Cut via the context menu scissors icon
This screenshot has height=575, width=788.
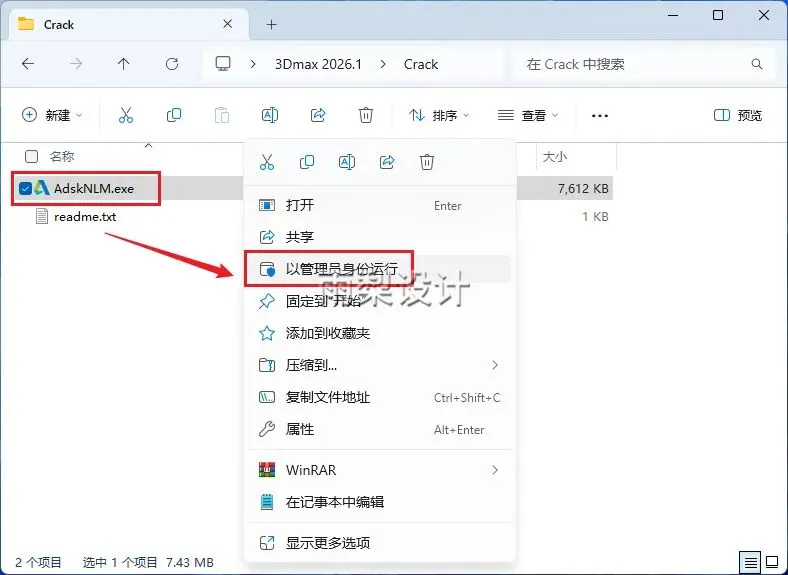click(x=267, y=162)
